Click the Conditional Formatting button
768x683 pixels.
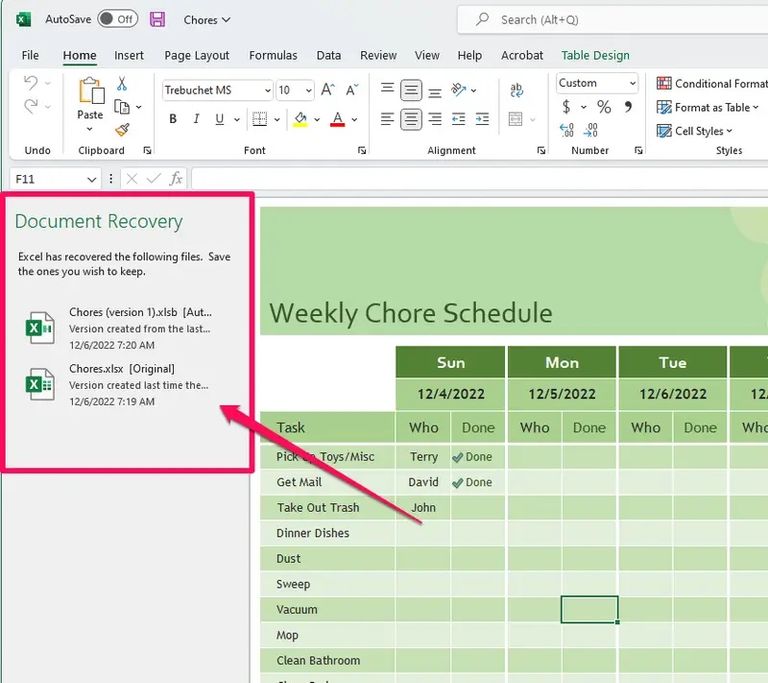click(x=711, y=83)
